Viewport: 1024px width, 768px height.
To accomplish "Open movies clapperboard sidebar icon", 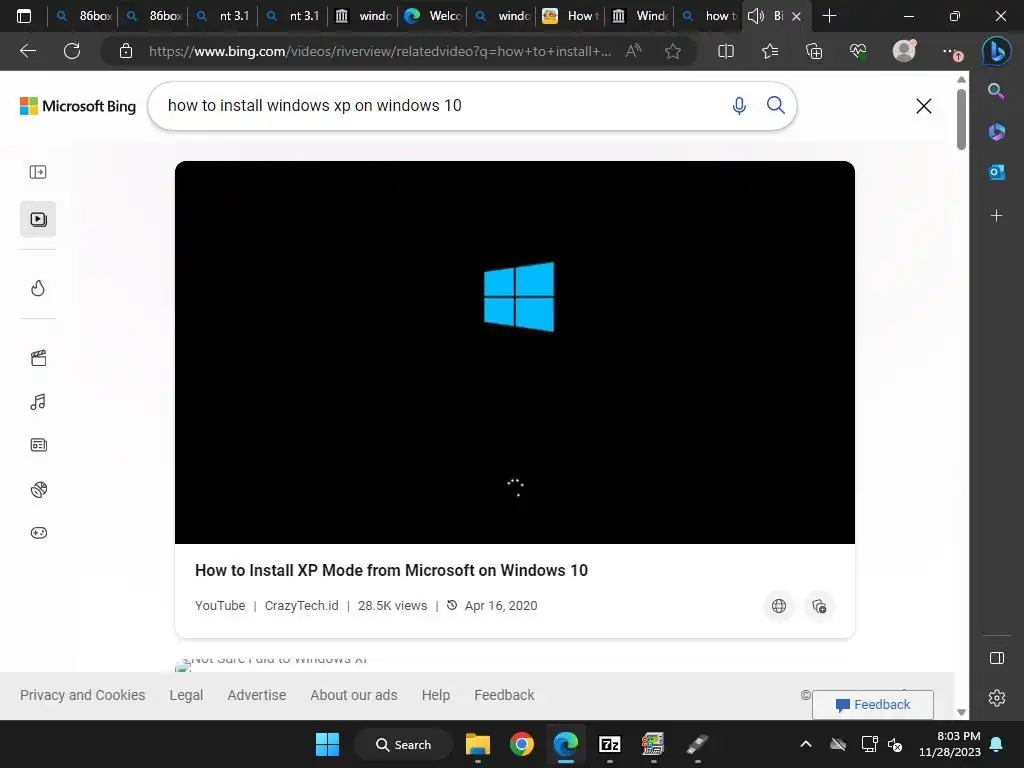I will 39,358.
